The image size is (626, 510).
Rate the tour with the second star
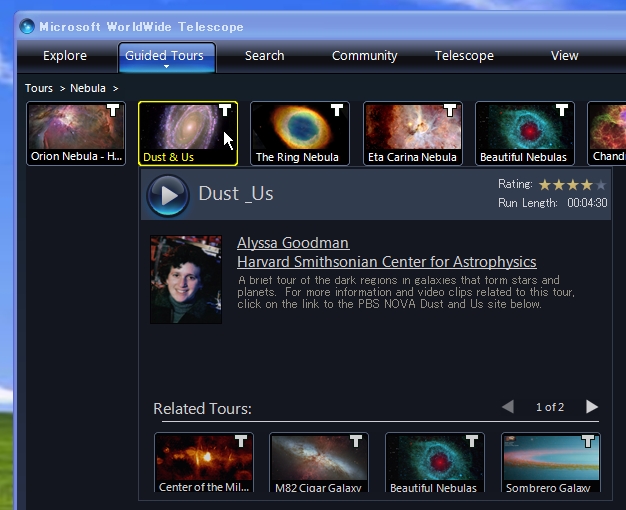[x=559, y=185]
